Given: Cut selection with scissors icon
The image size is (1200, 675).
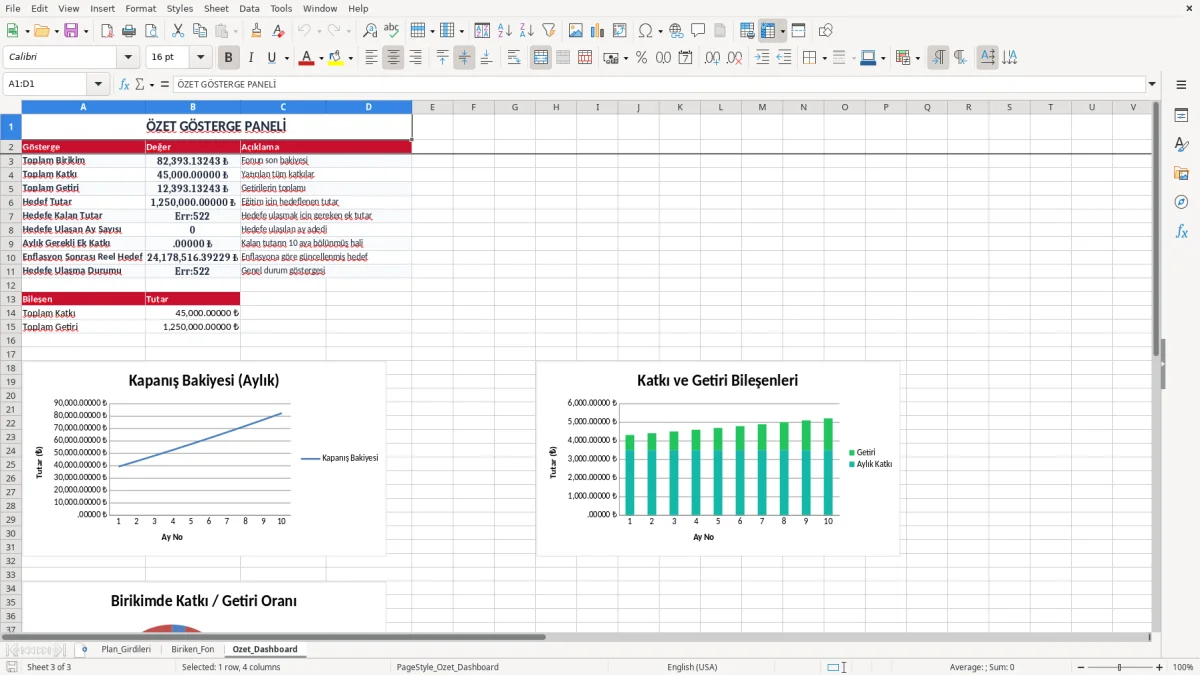Looking at the screenshot, I should coord(177,31).
